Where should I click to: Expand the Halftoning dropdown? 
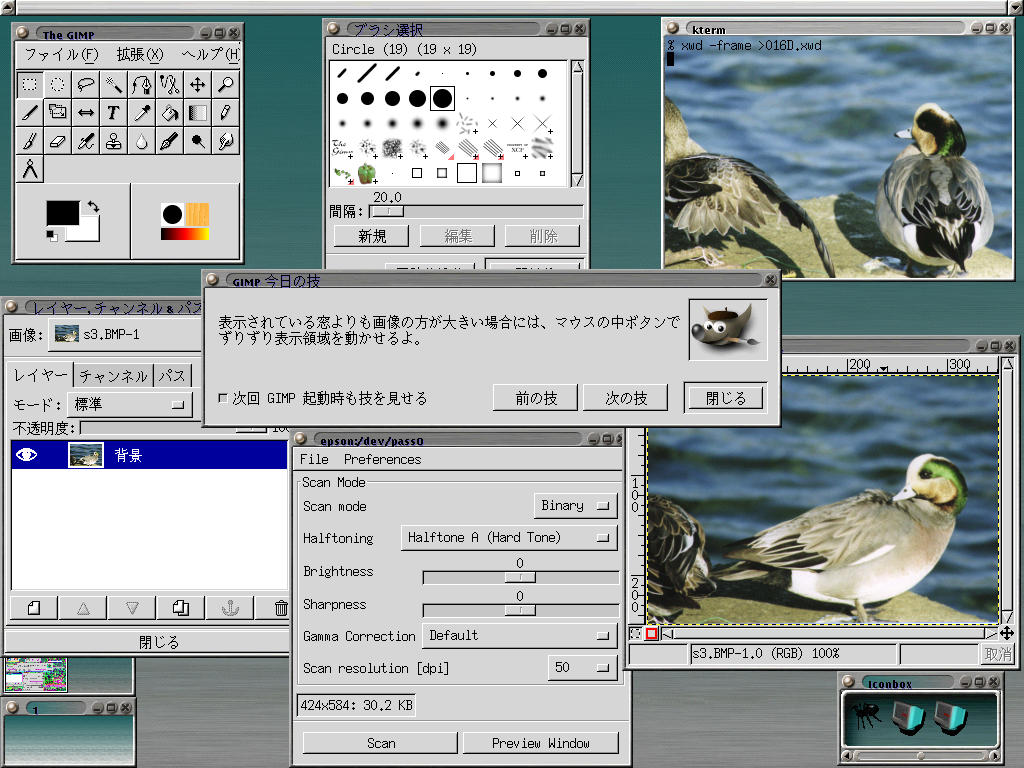(x=509, y=537)
